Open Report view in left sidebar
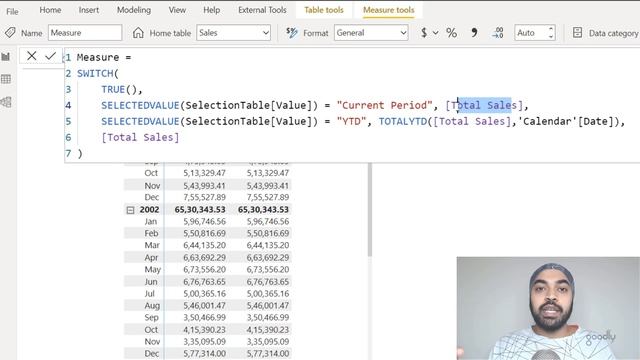The image size is (640, 360). (x=6, y=57)
